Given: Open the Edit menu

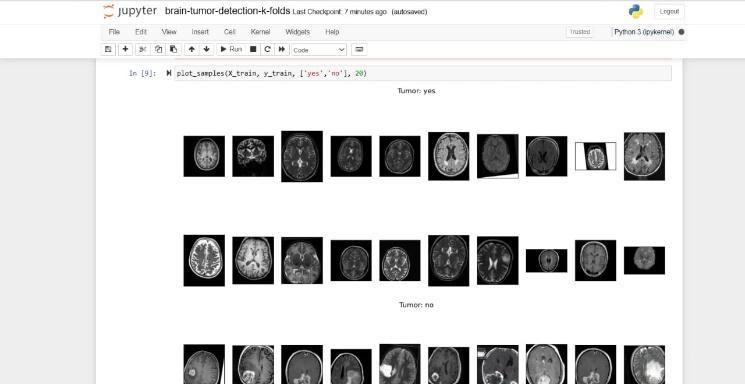Looking at the screenshot, I should coord(141,32).
